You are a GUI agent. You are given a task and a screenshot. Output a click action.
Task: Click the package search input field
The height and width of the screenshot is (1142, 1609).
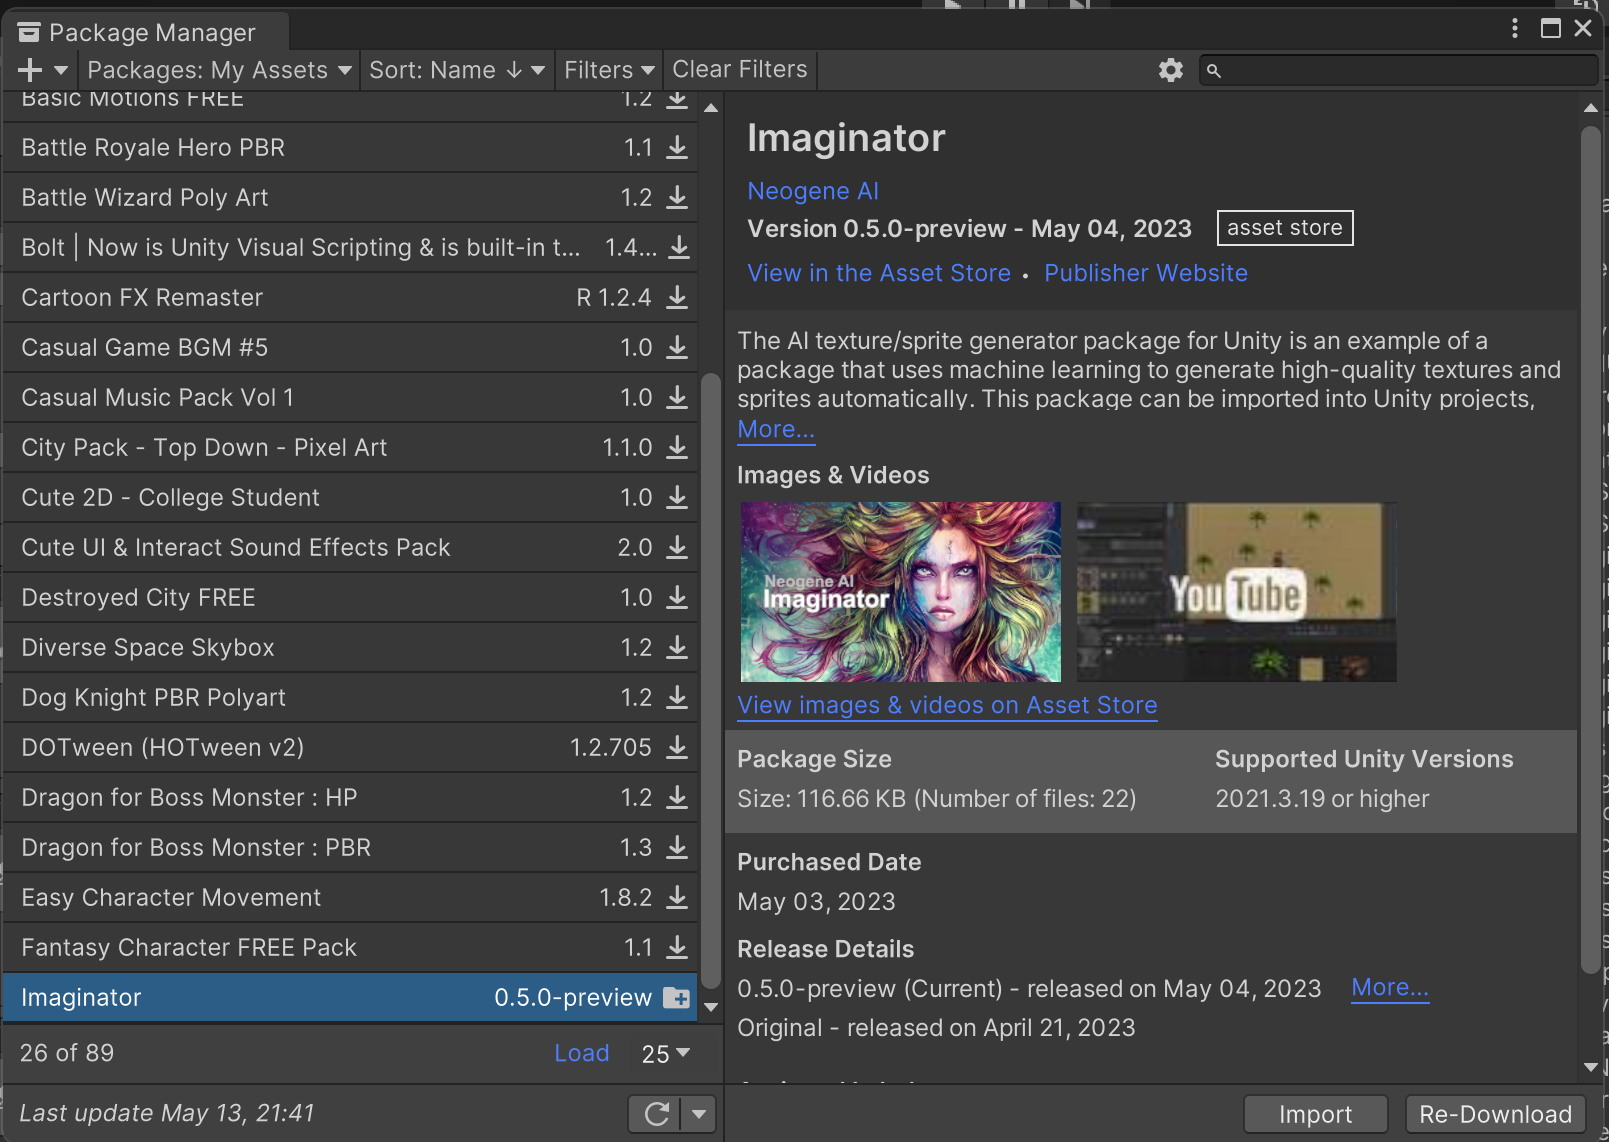(1398, 71)
